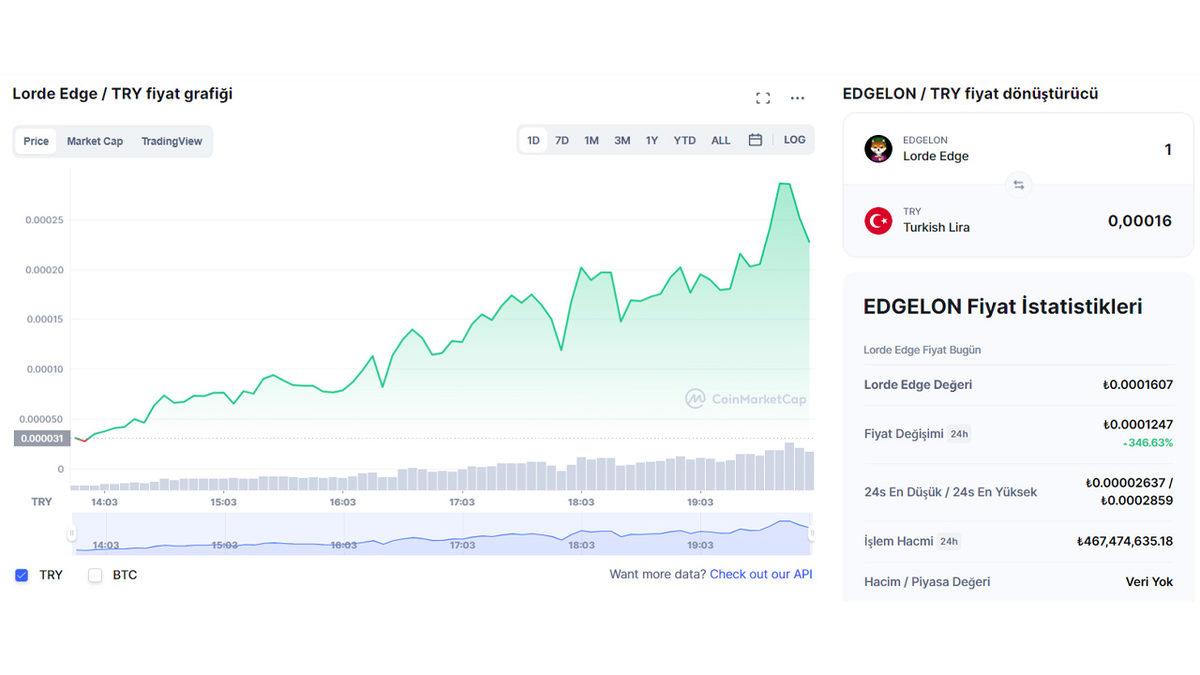Toggle LOG scale for the price chart

pyautogui.click(x=795, y=140)
